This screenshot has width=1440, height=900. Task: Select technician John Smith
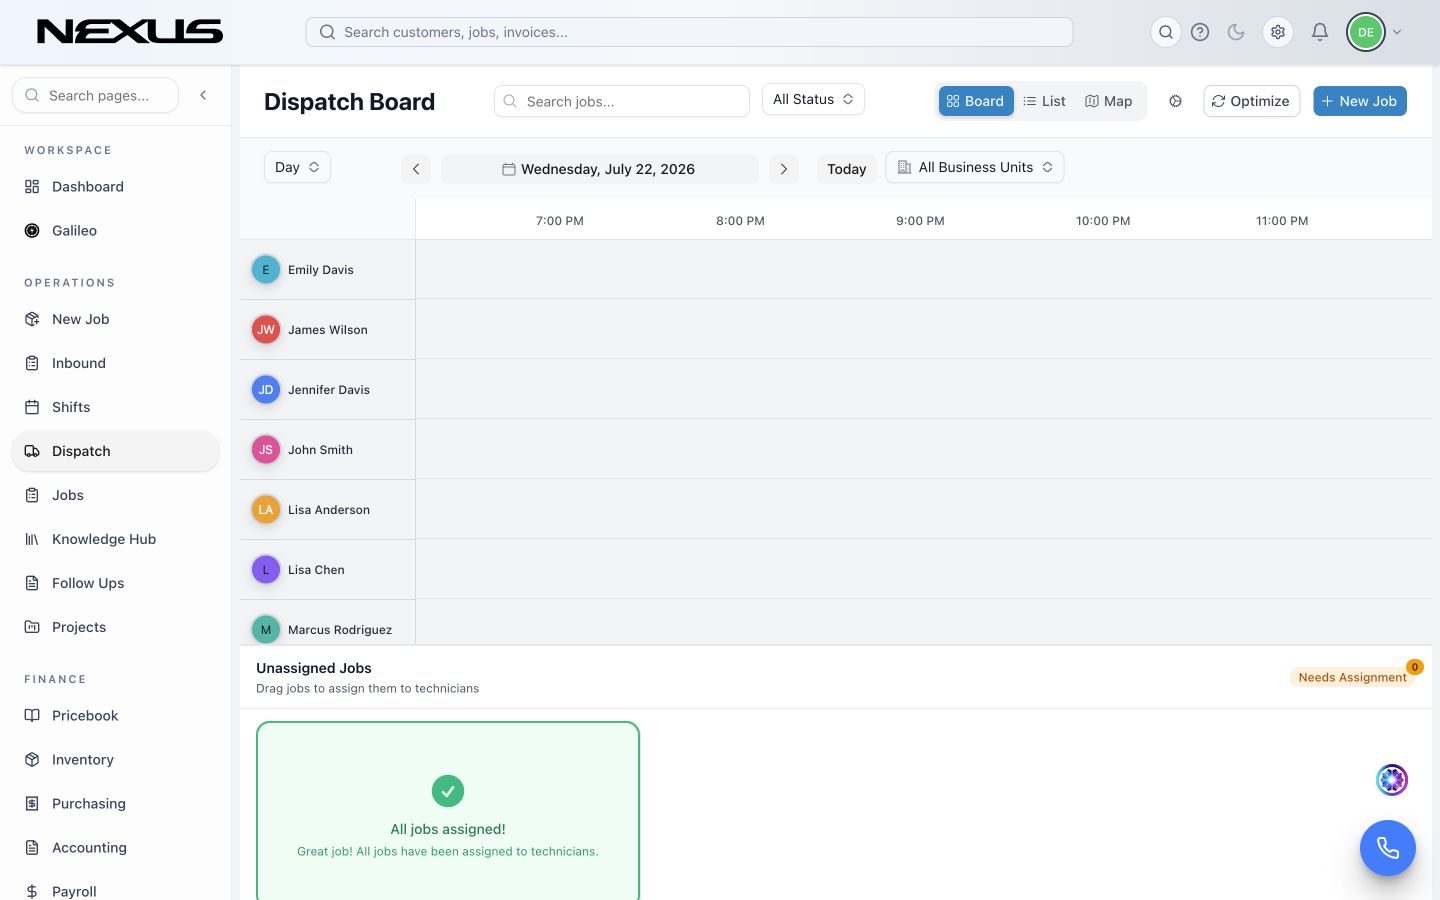(327, 450)
